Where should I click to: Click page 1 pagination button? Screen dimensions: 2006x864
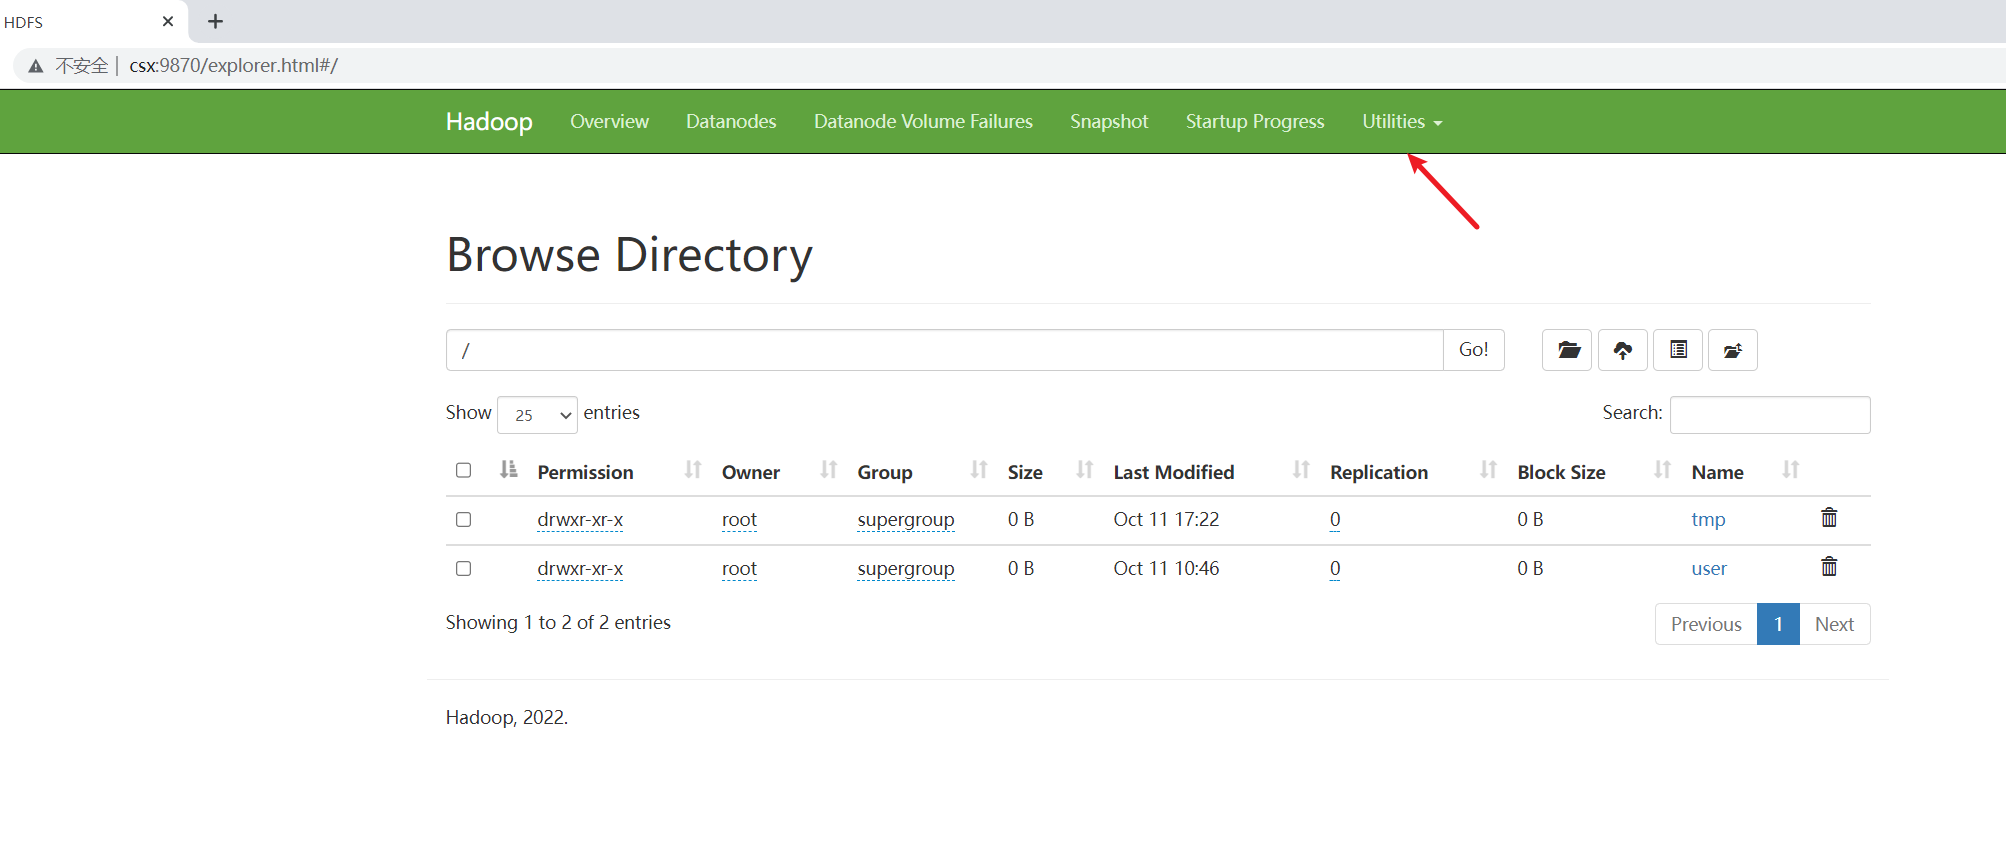(x=1778, y=624)
